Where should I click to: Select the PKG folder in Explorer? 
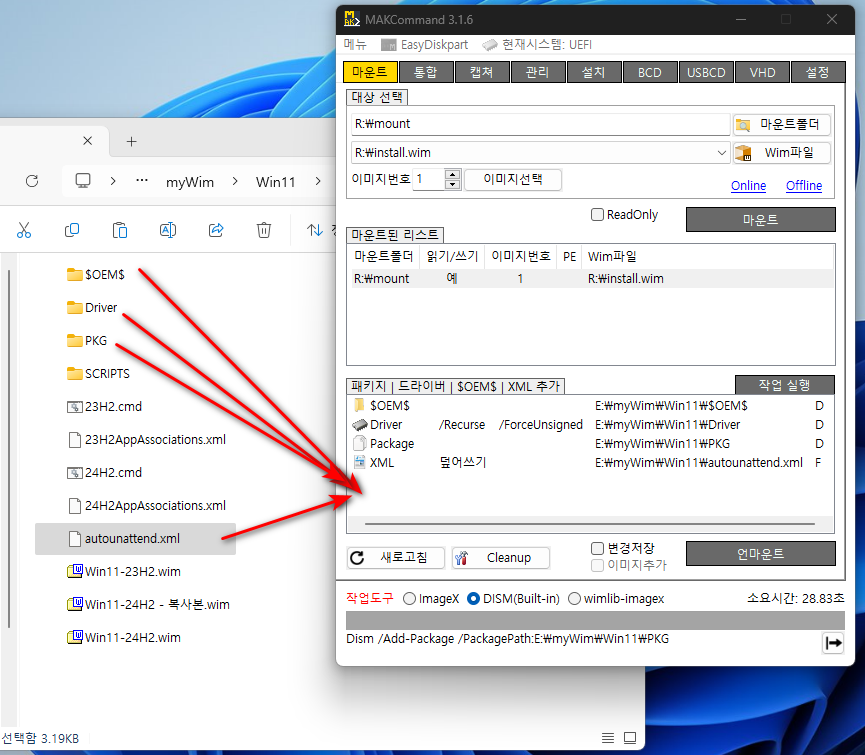87,340
